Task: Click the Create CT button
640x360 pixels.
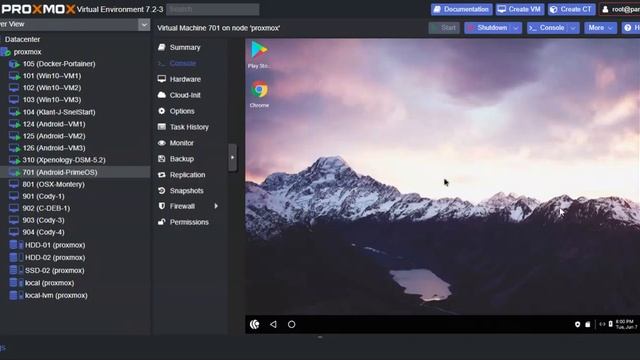Action: pyautogui.click(x=571, y=9)
